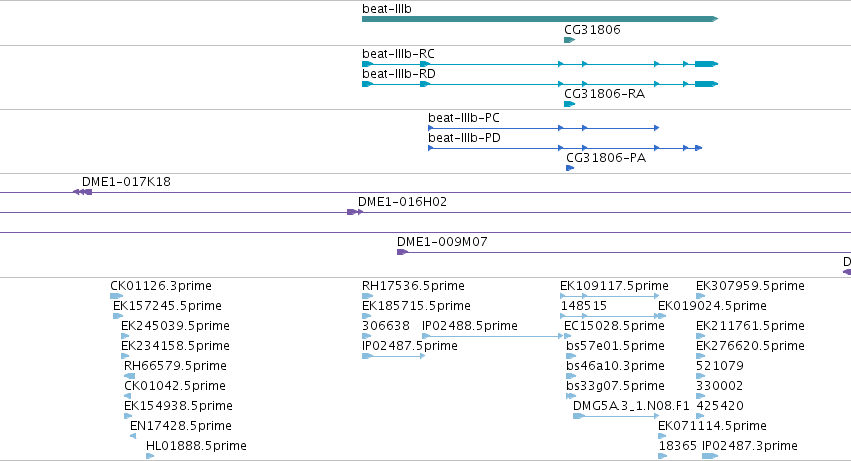Click the IP02488.5prime EST feature line
Screen dimensions: 851x461
point(493,336)
